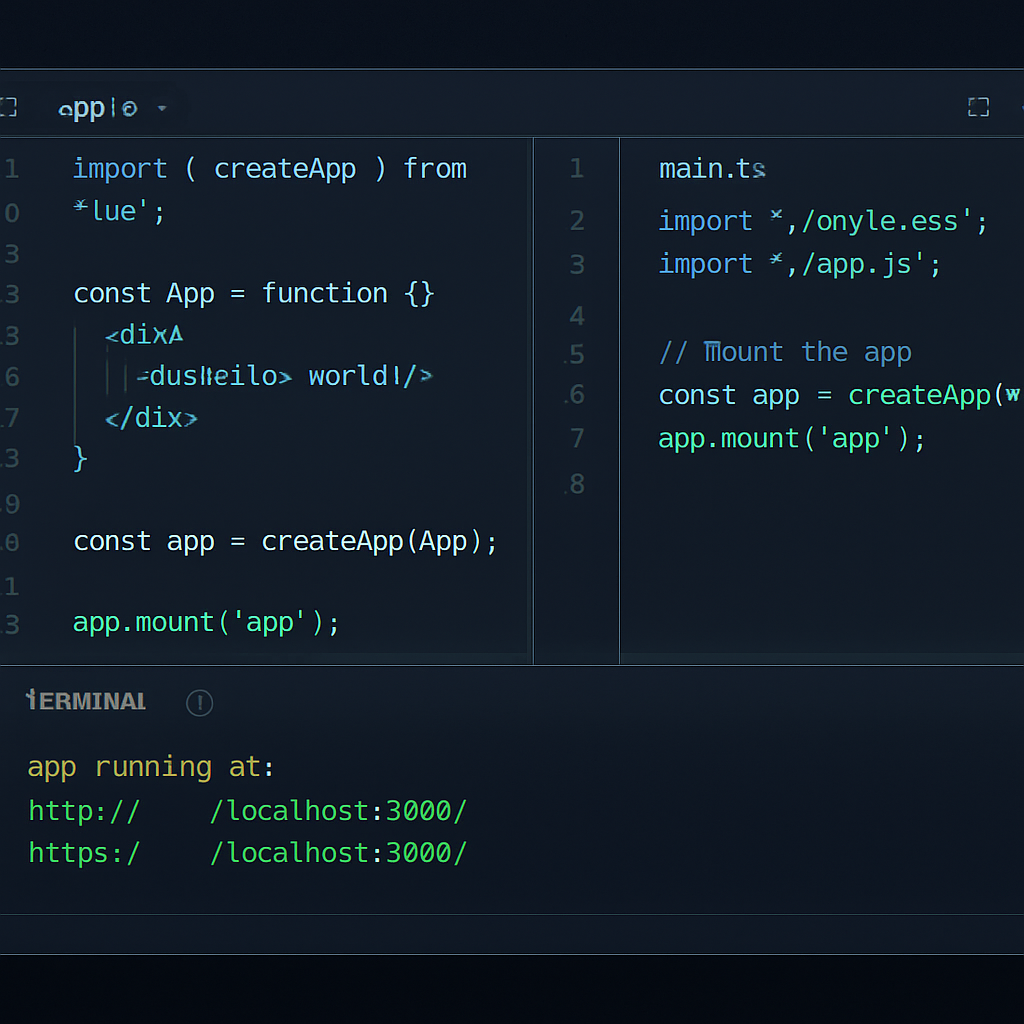Open the dropdown arrow beside the app tab
Viewport: 1024px width, 1024px height.
162,108
